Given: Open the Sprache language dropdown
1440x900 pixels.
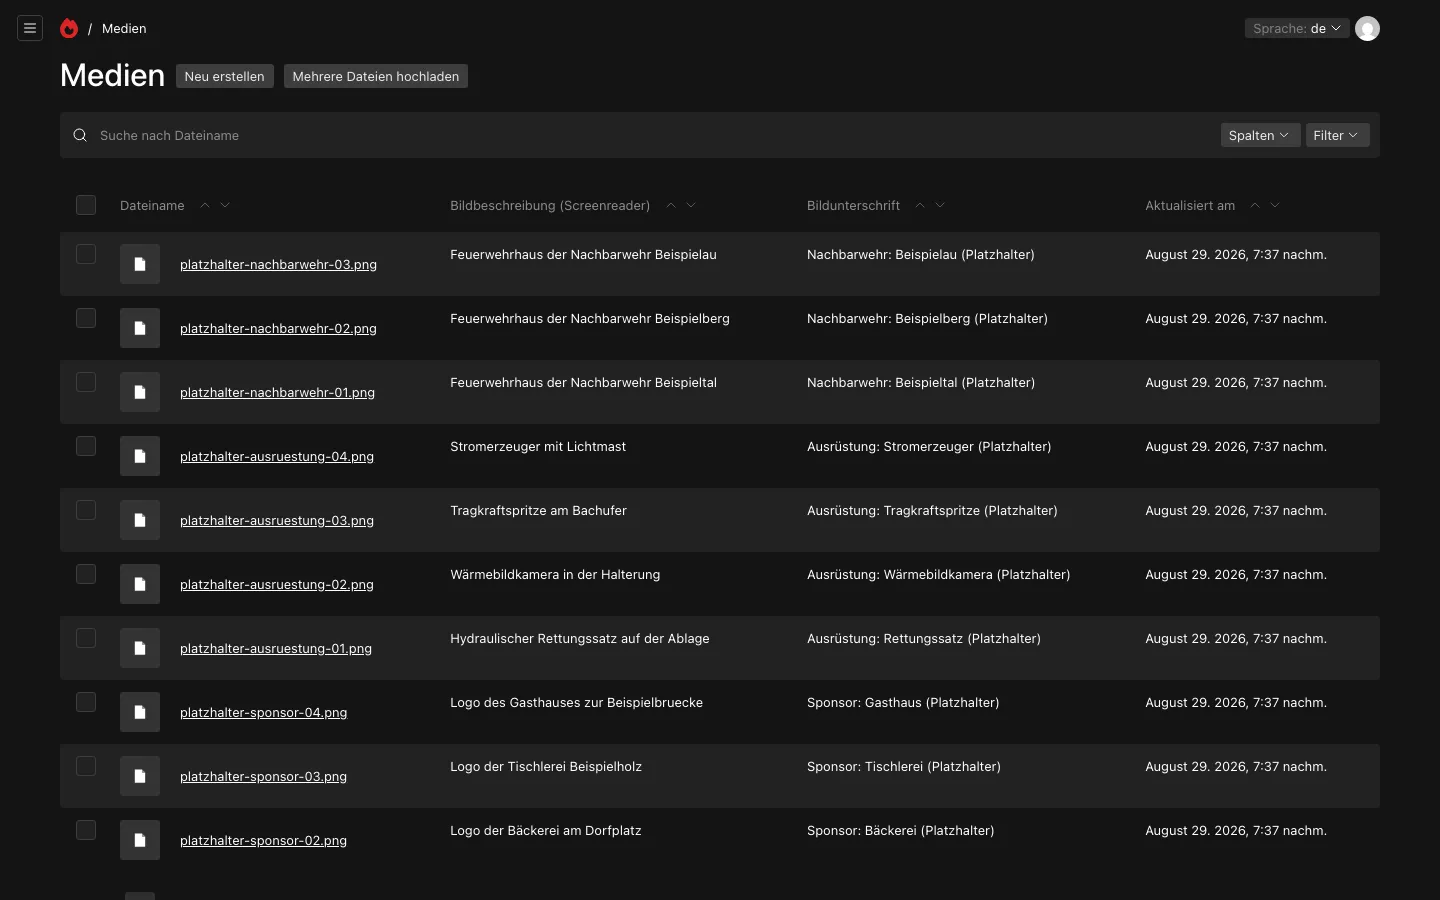Looking at the screenshot, I should coord(1297,28).
